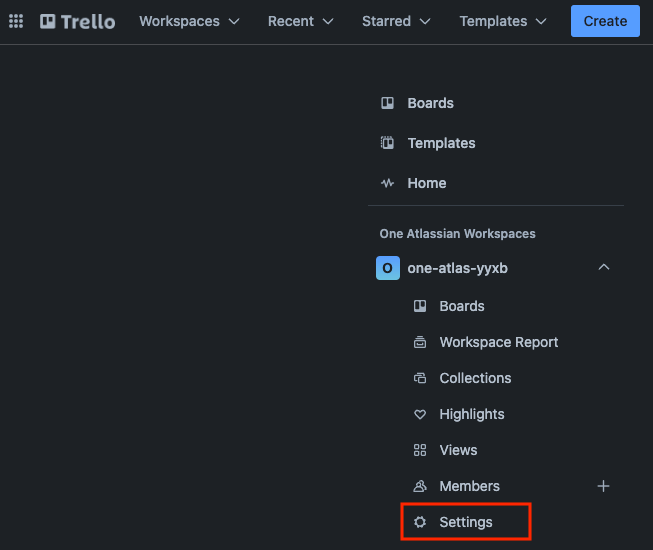This screenshot has height=550, width=653.
Task: Click the blue Create button
Action: (605, 21)
